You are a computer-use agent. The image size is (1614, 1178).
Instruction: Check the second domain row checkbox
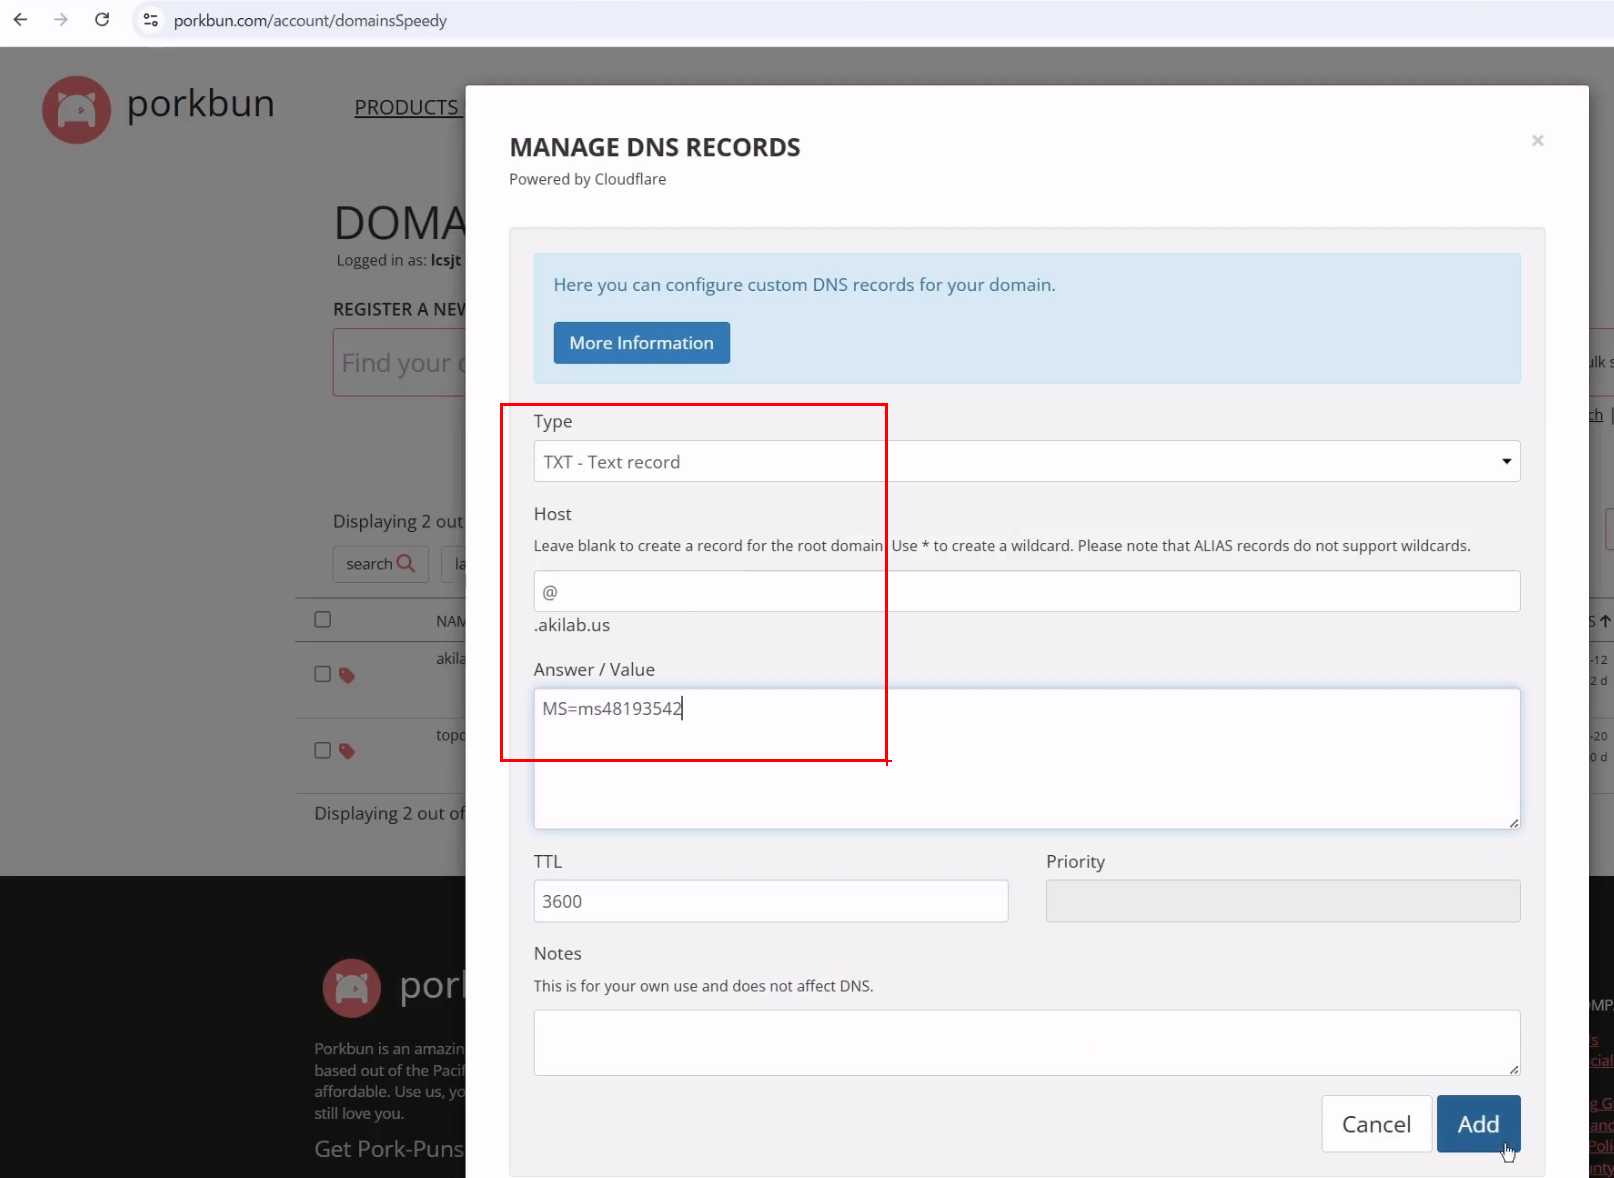click(322, 750)
